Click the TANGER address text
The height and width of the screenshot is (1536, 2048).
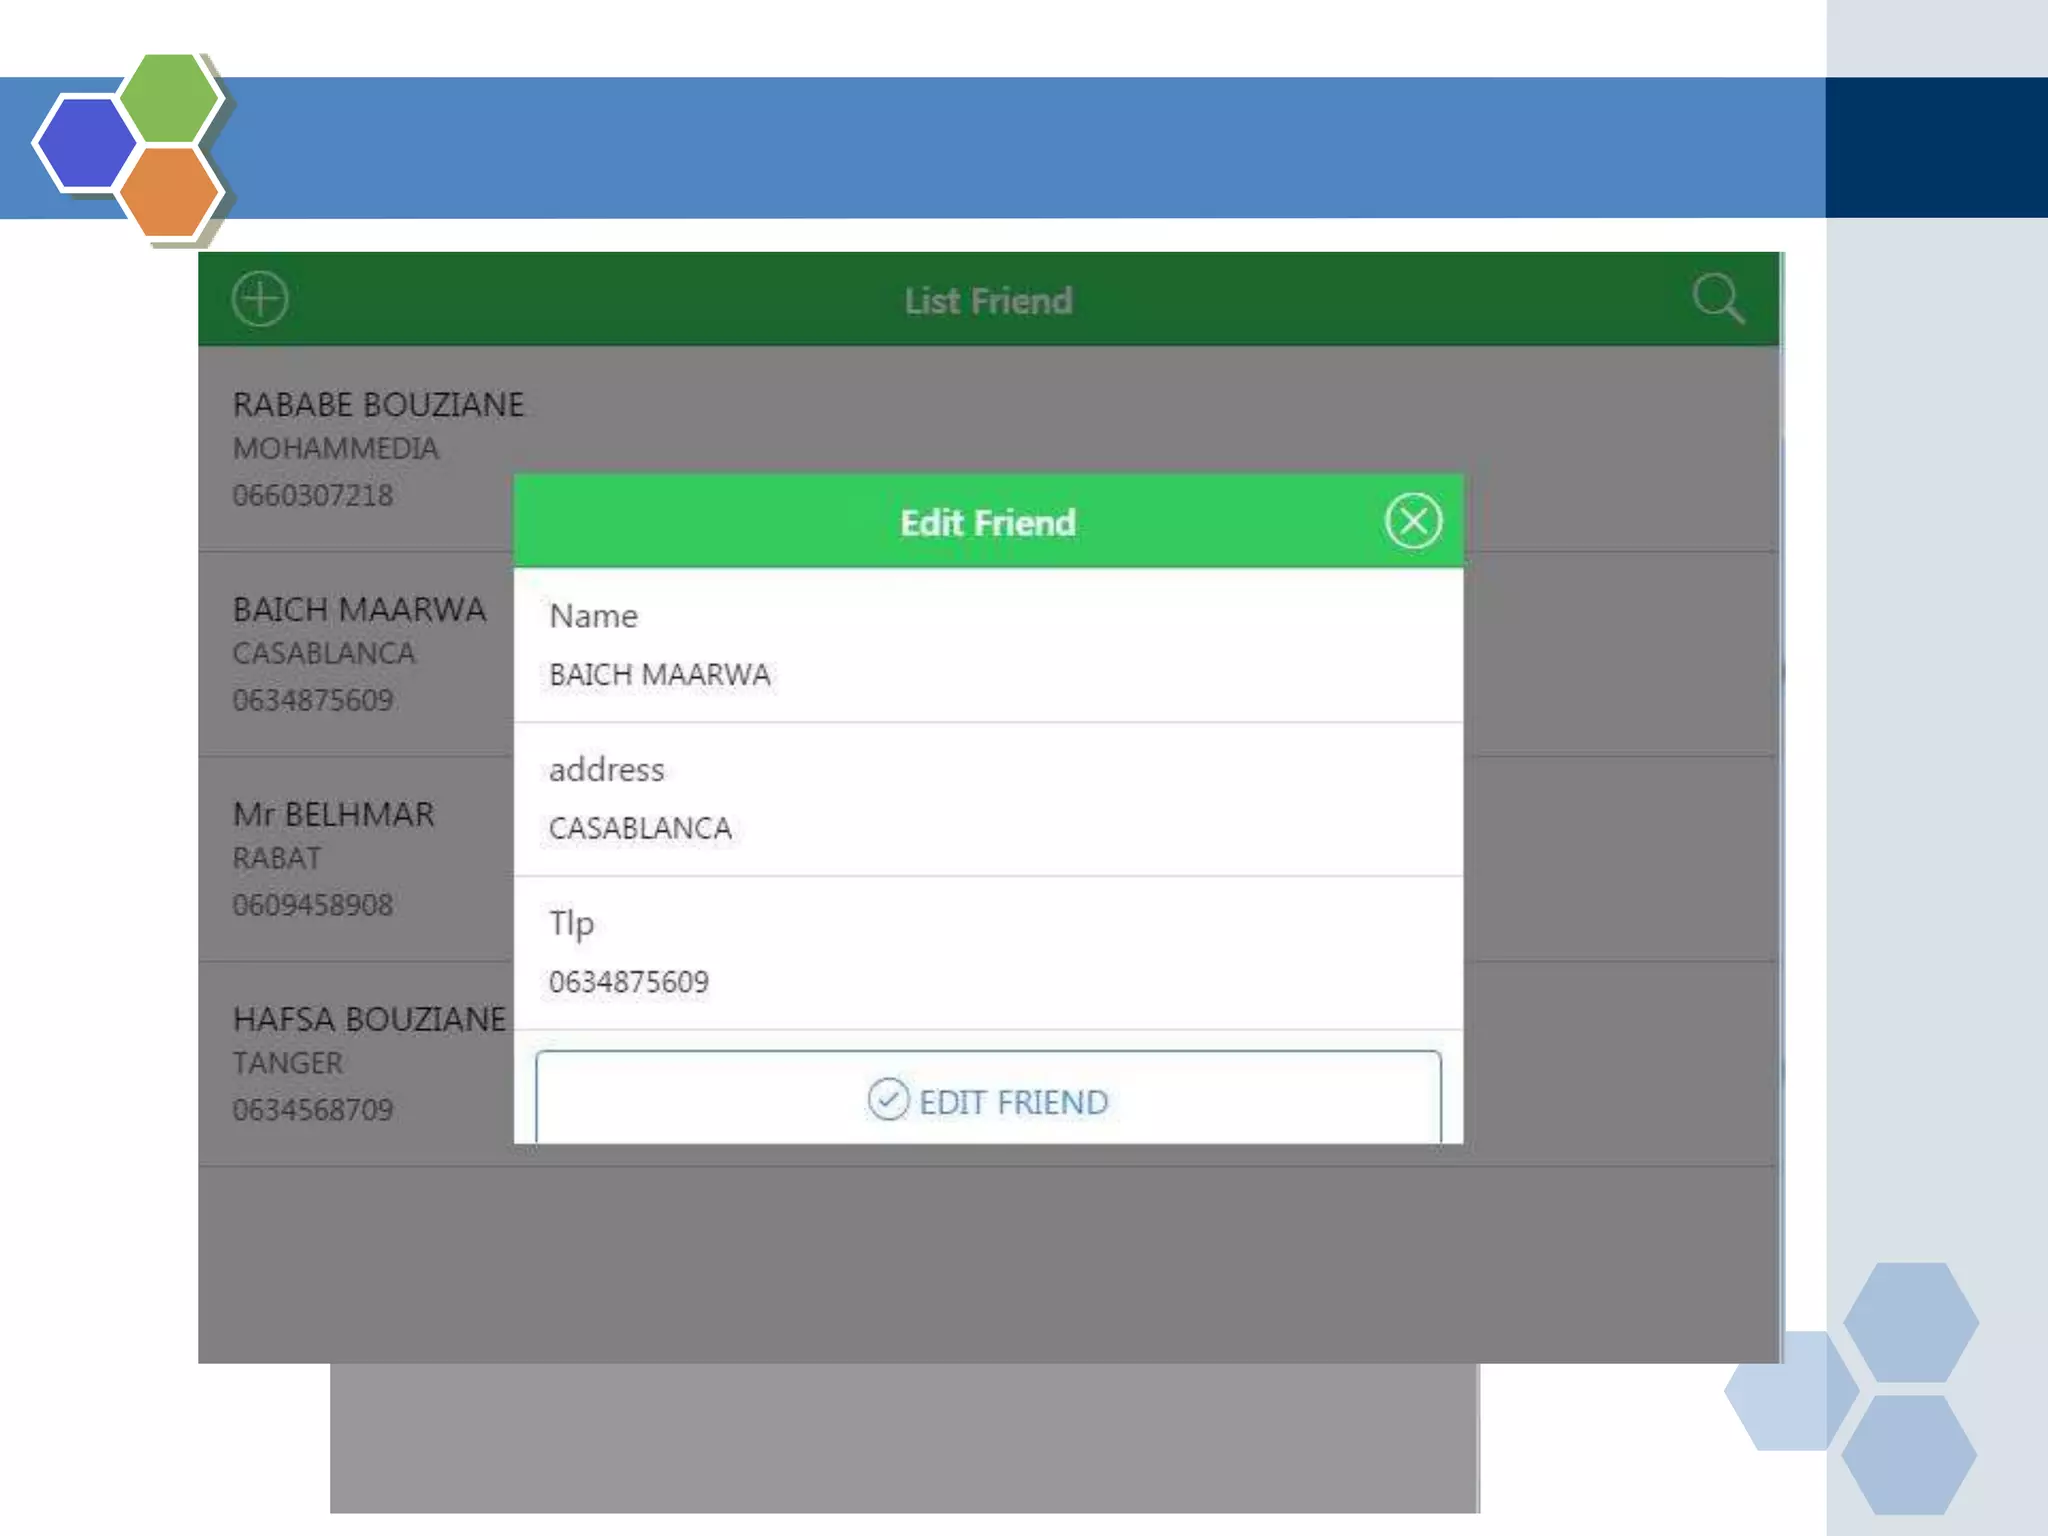(x=288, y=1064)
